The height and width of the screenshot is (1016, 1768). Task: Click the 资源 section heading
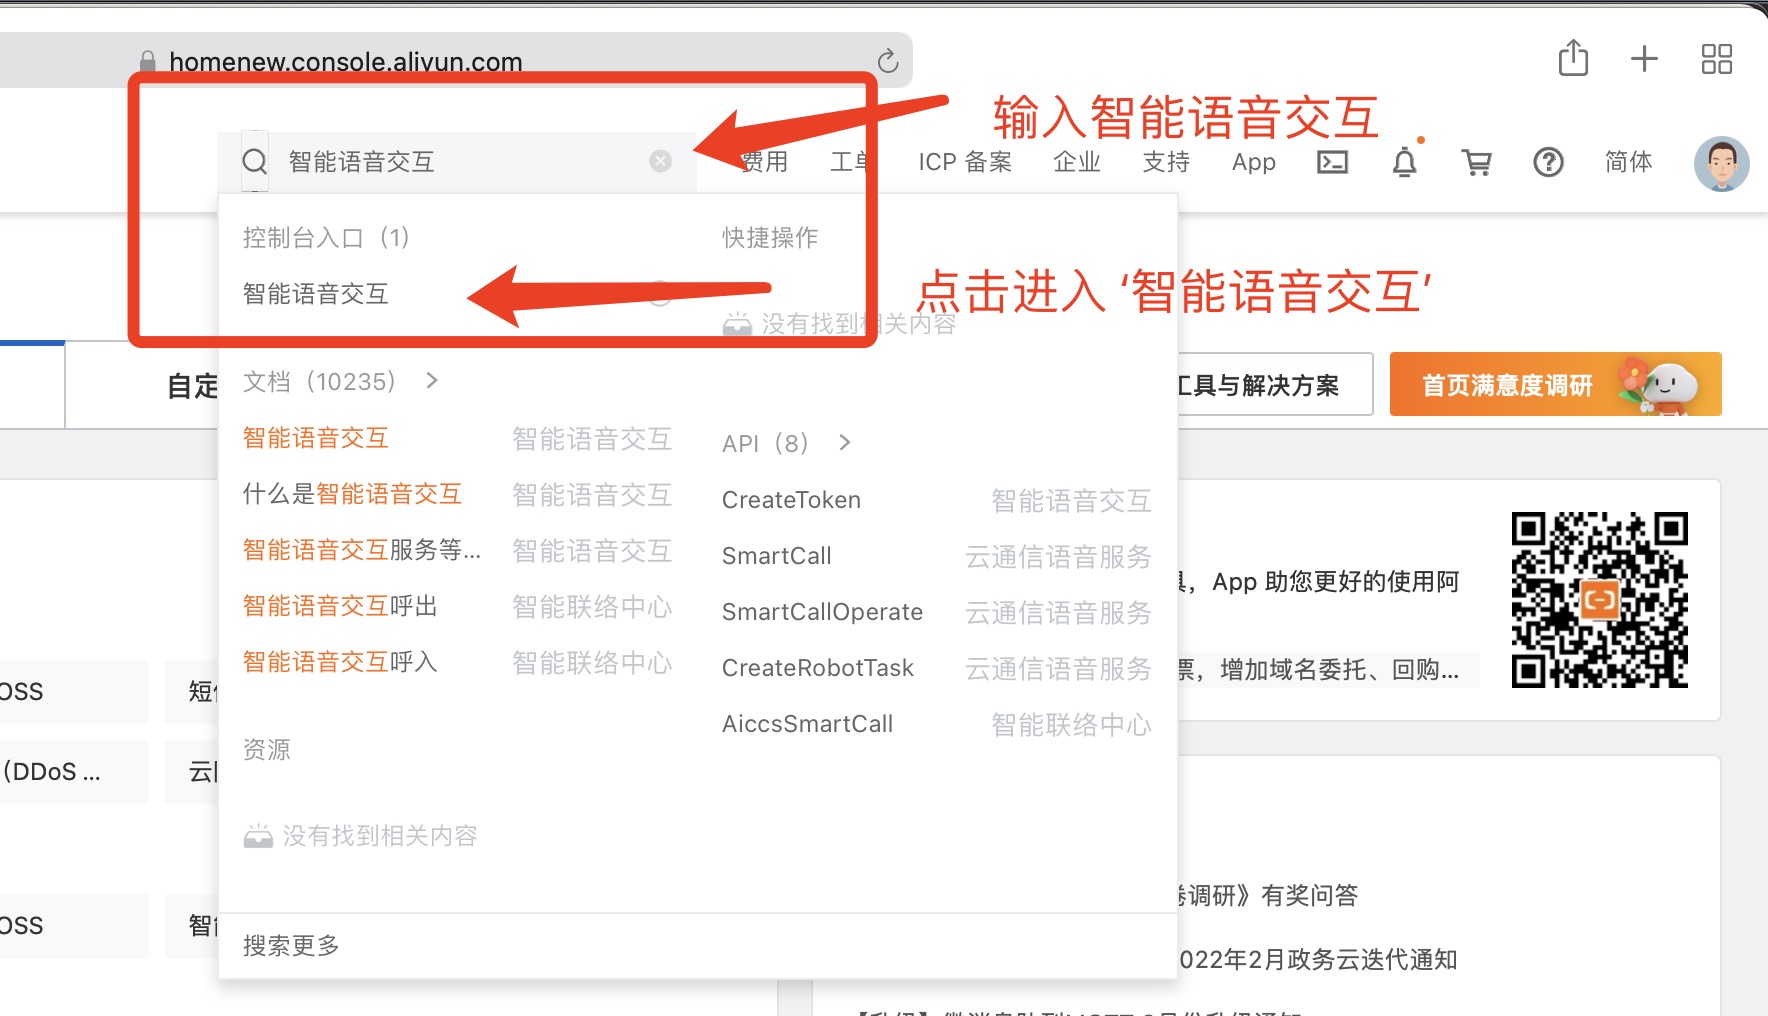click(x=267, y=750)
